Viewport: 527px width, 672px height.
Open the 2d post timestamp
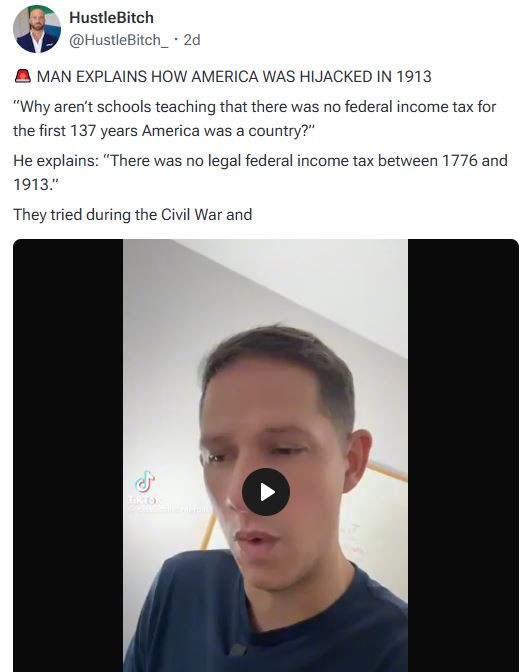click(x=192, y=40)
